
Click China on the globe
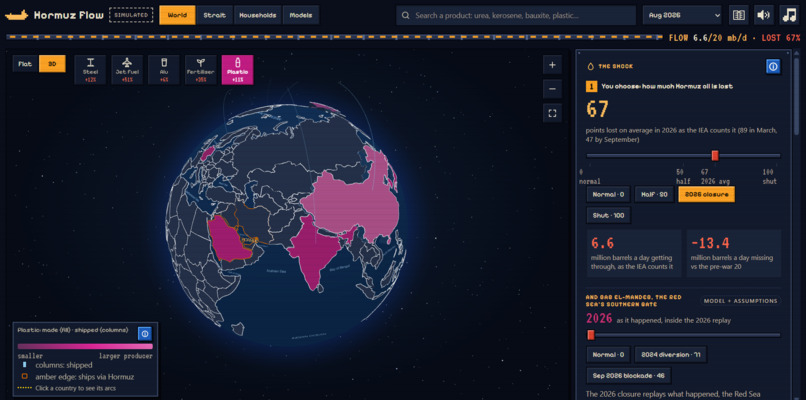pos(355,203)
